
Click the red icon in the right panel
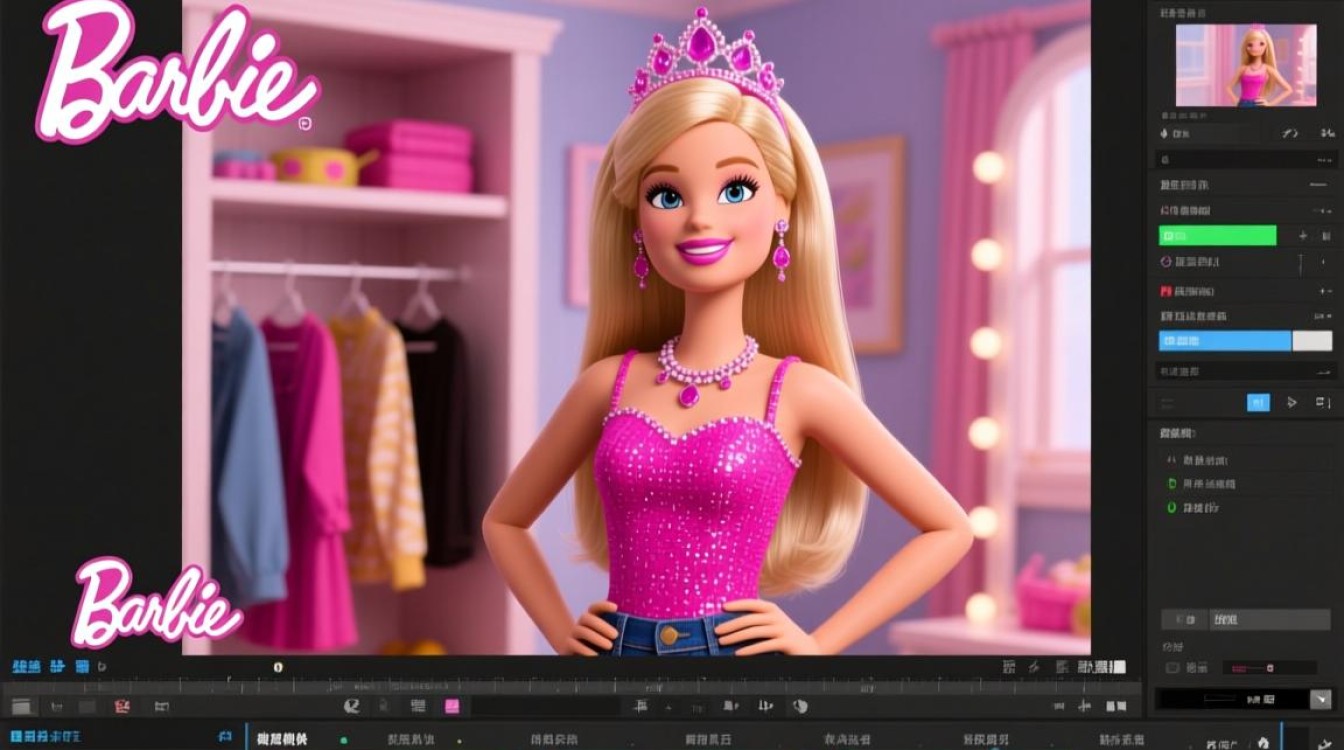(x=1165, y=291)
